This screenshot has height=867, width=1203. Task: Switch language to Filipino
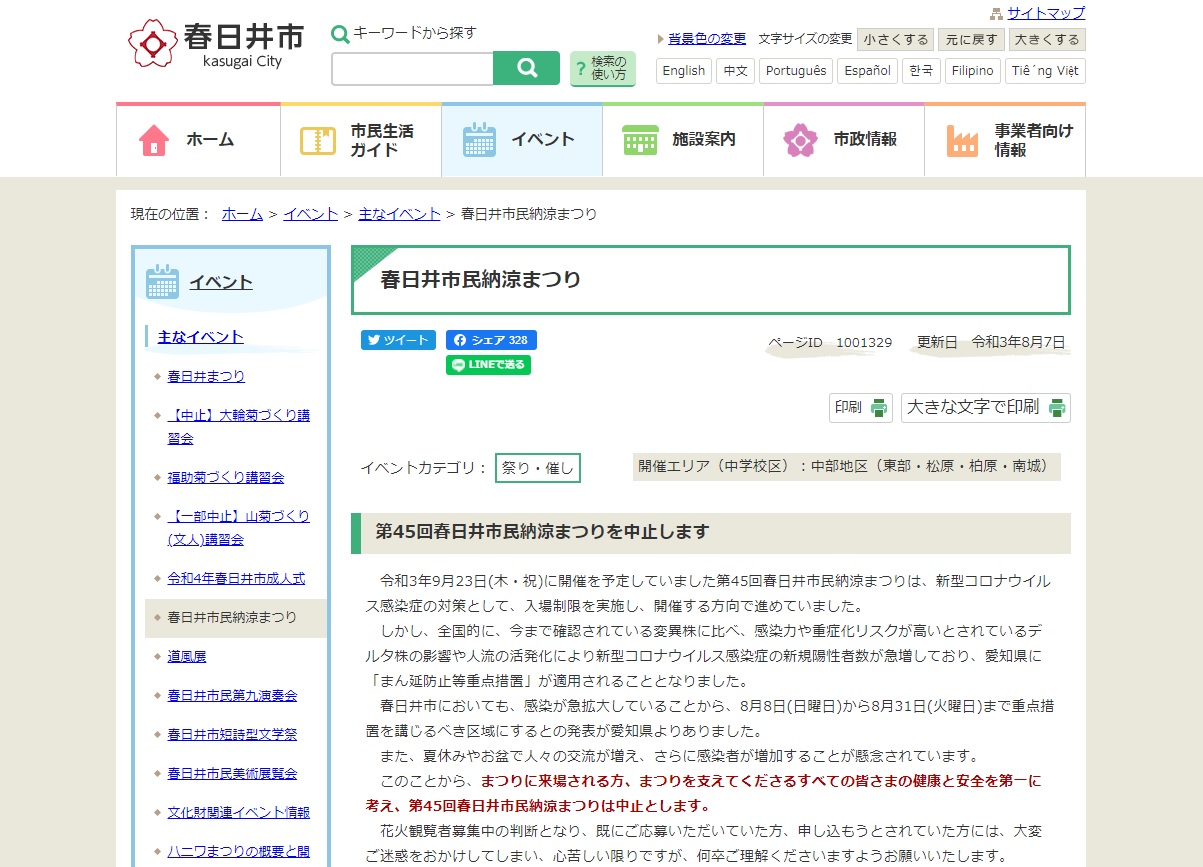973,71
